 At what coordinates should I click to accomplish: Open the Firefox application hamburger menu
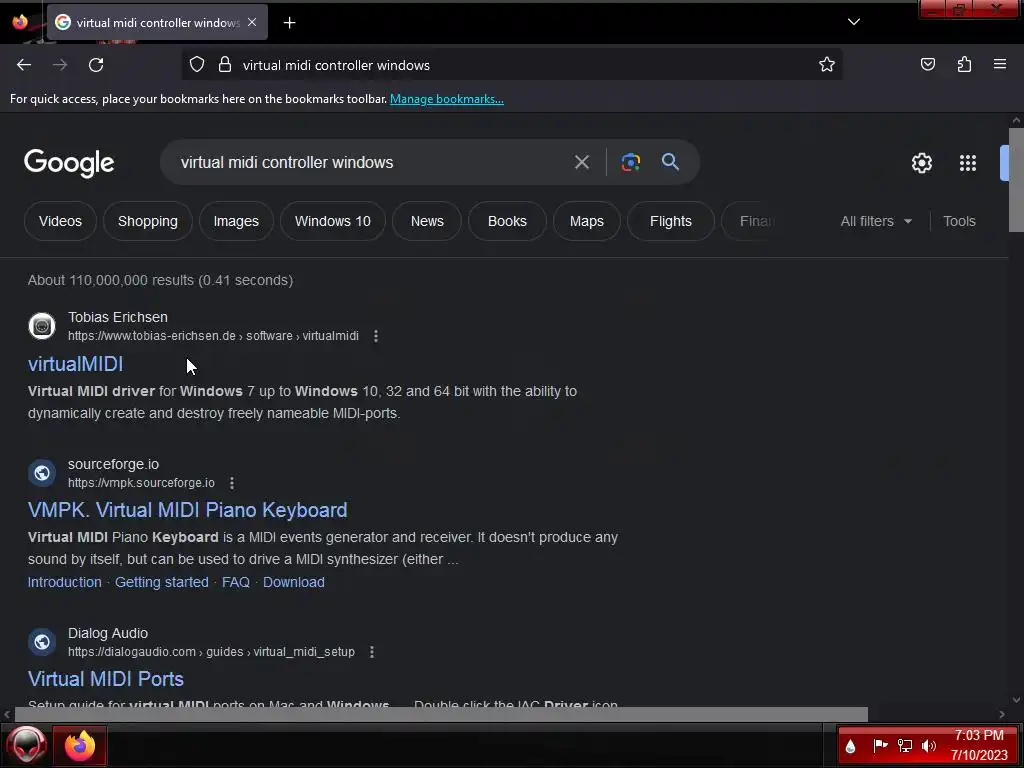coord(1000,64)
